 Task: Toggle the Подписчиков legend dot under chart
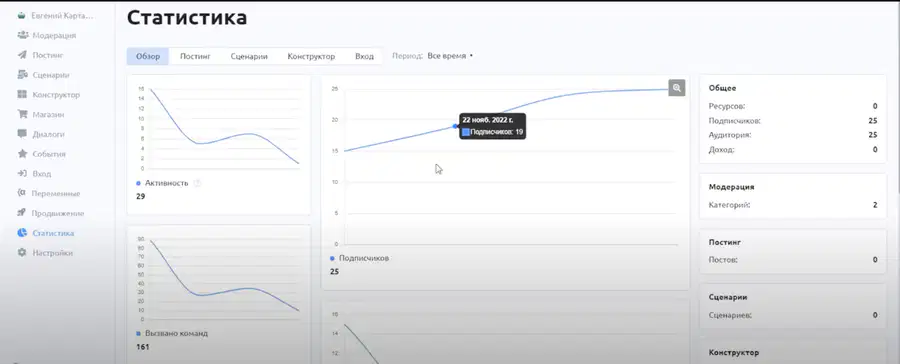(x=332, y=258)
